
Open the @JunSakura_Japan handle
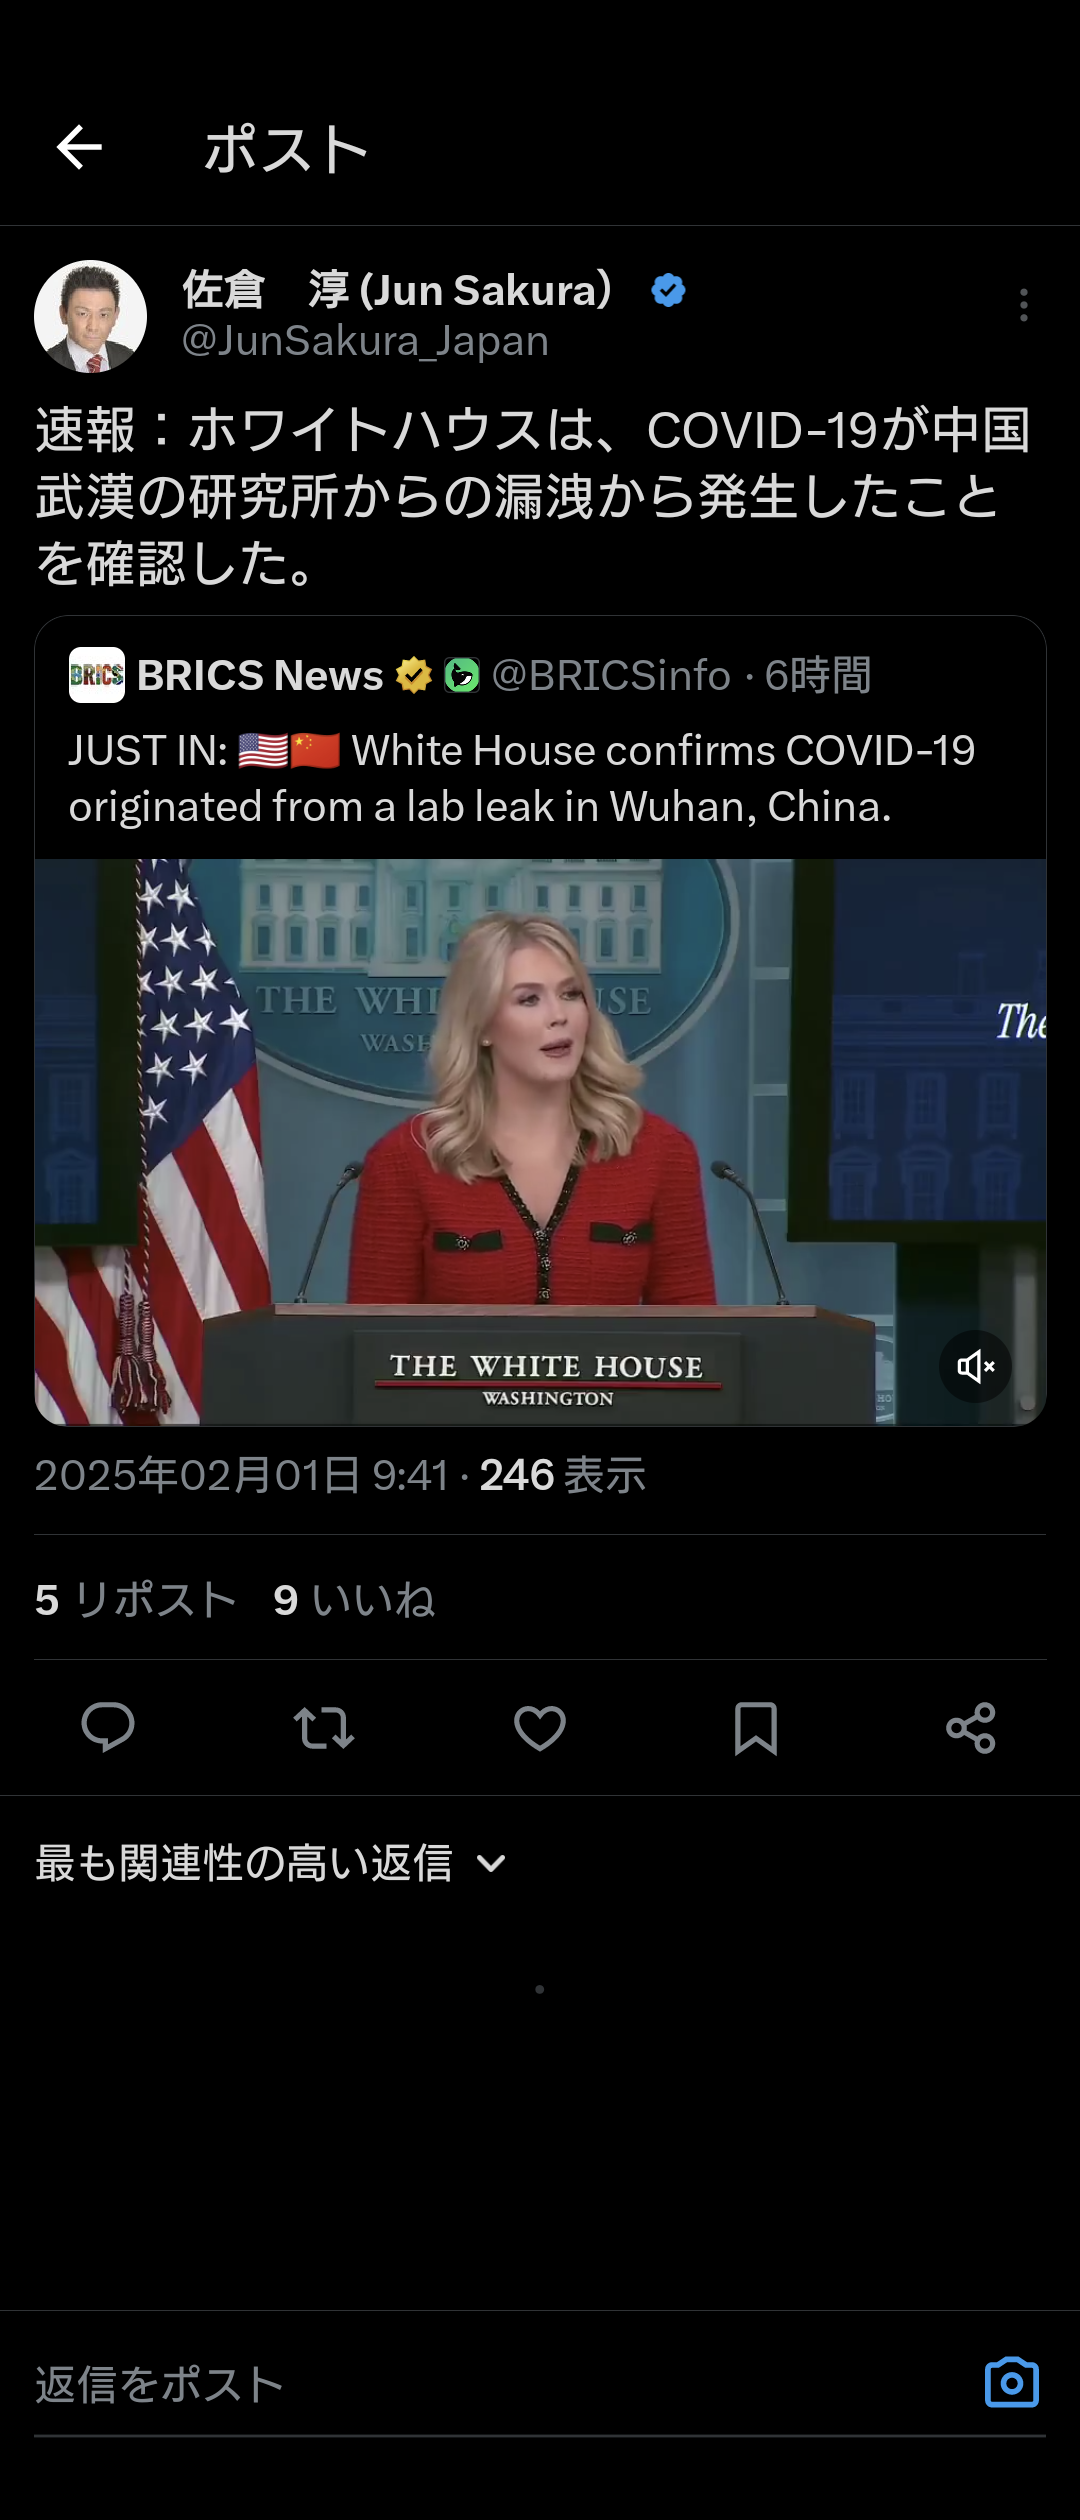click(x=365, y=341)
